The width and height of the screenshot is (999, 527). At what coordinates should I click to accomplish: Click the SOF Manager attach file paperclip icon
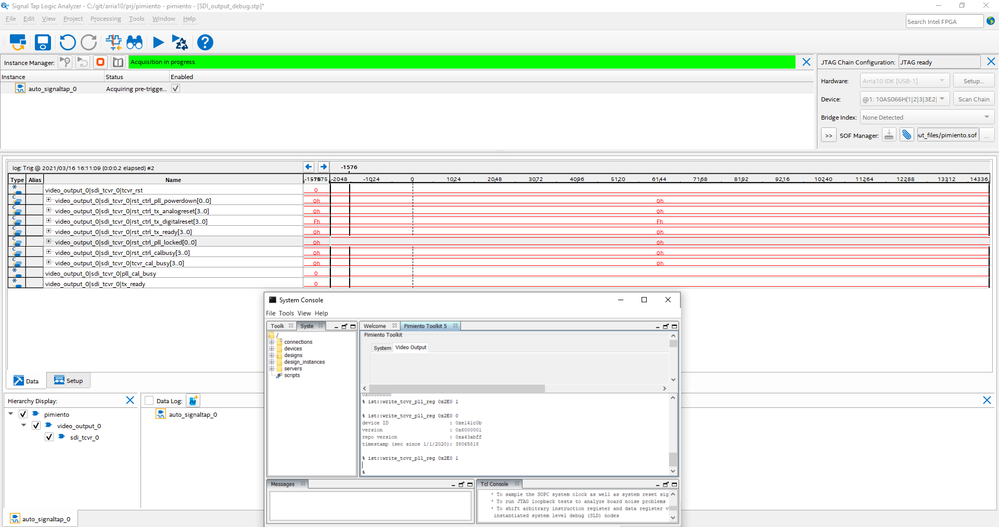(x=906, y=135)
